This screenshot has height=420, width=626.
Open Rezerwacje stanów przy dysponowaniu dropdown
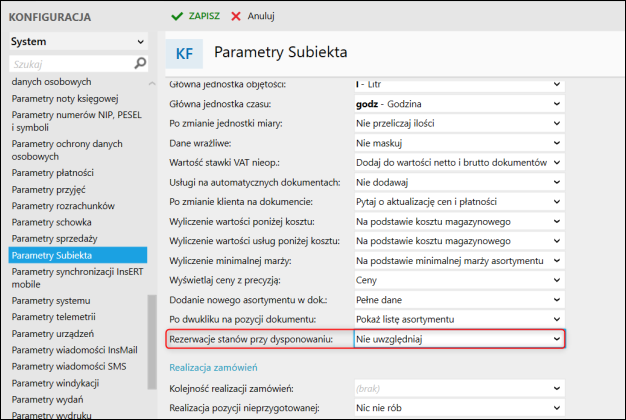[x=460, y=339]
